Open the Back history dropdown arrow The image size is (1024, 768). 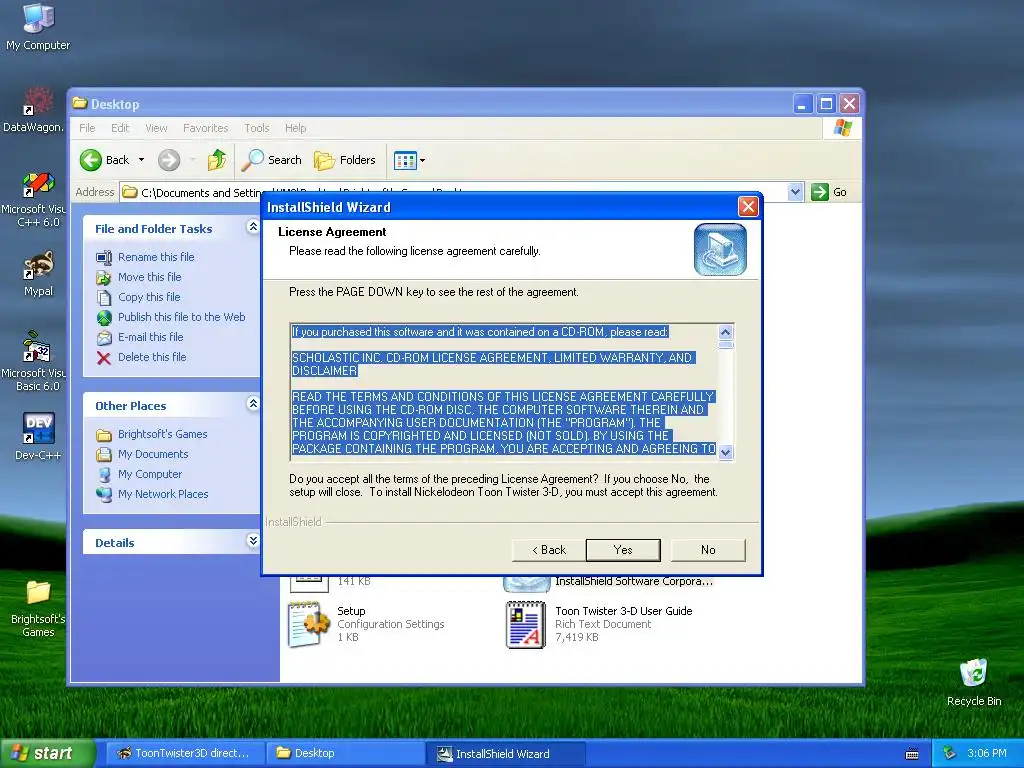pyautogui.click(x=141, y=160)
